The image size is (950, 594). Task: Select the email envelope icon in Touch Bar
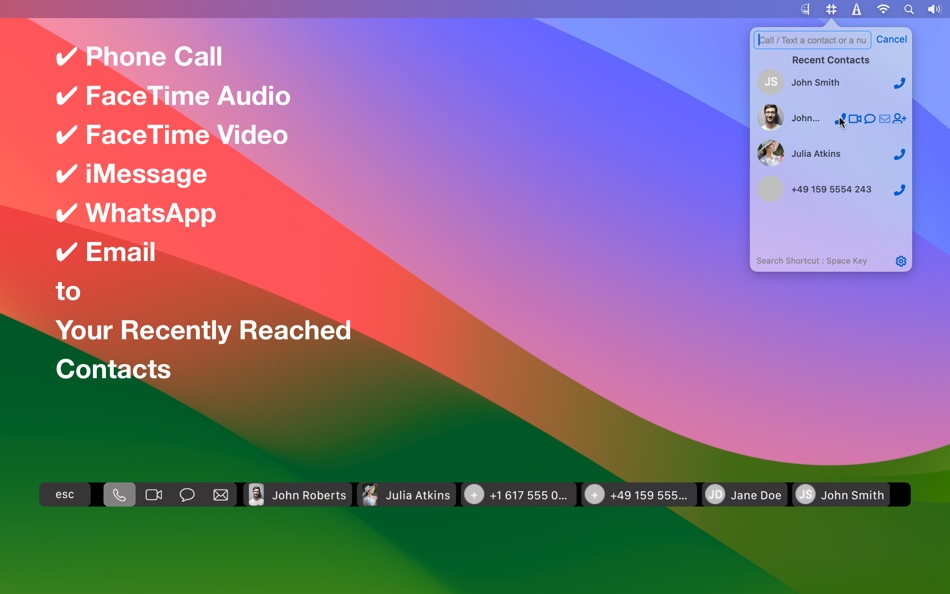[x=221, y=495]
